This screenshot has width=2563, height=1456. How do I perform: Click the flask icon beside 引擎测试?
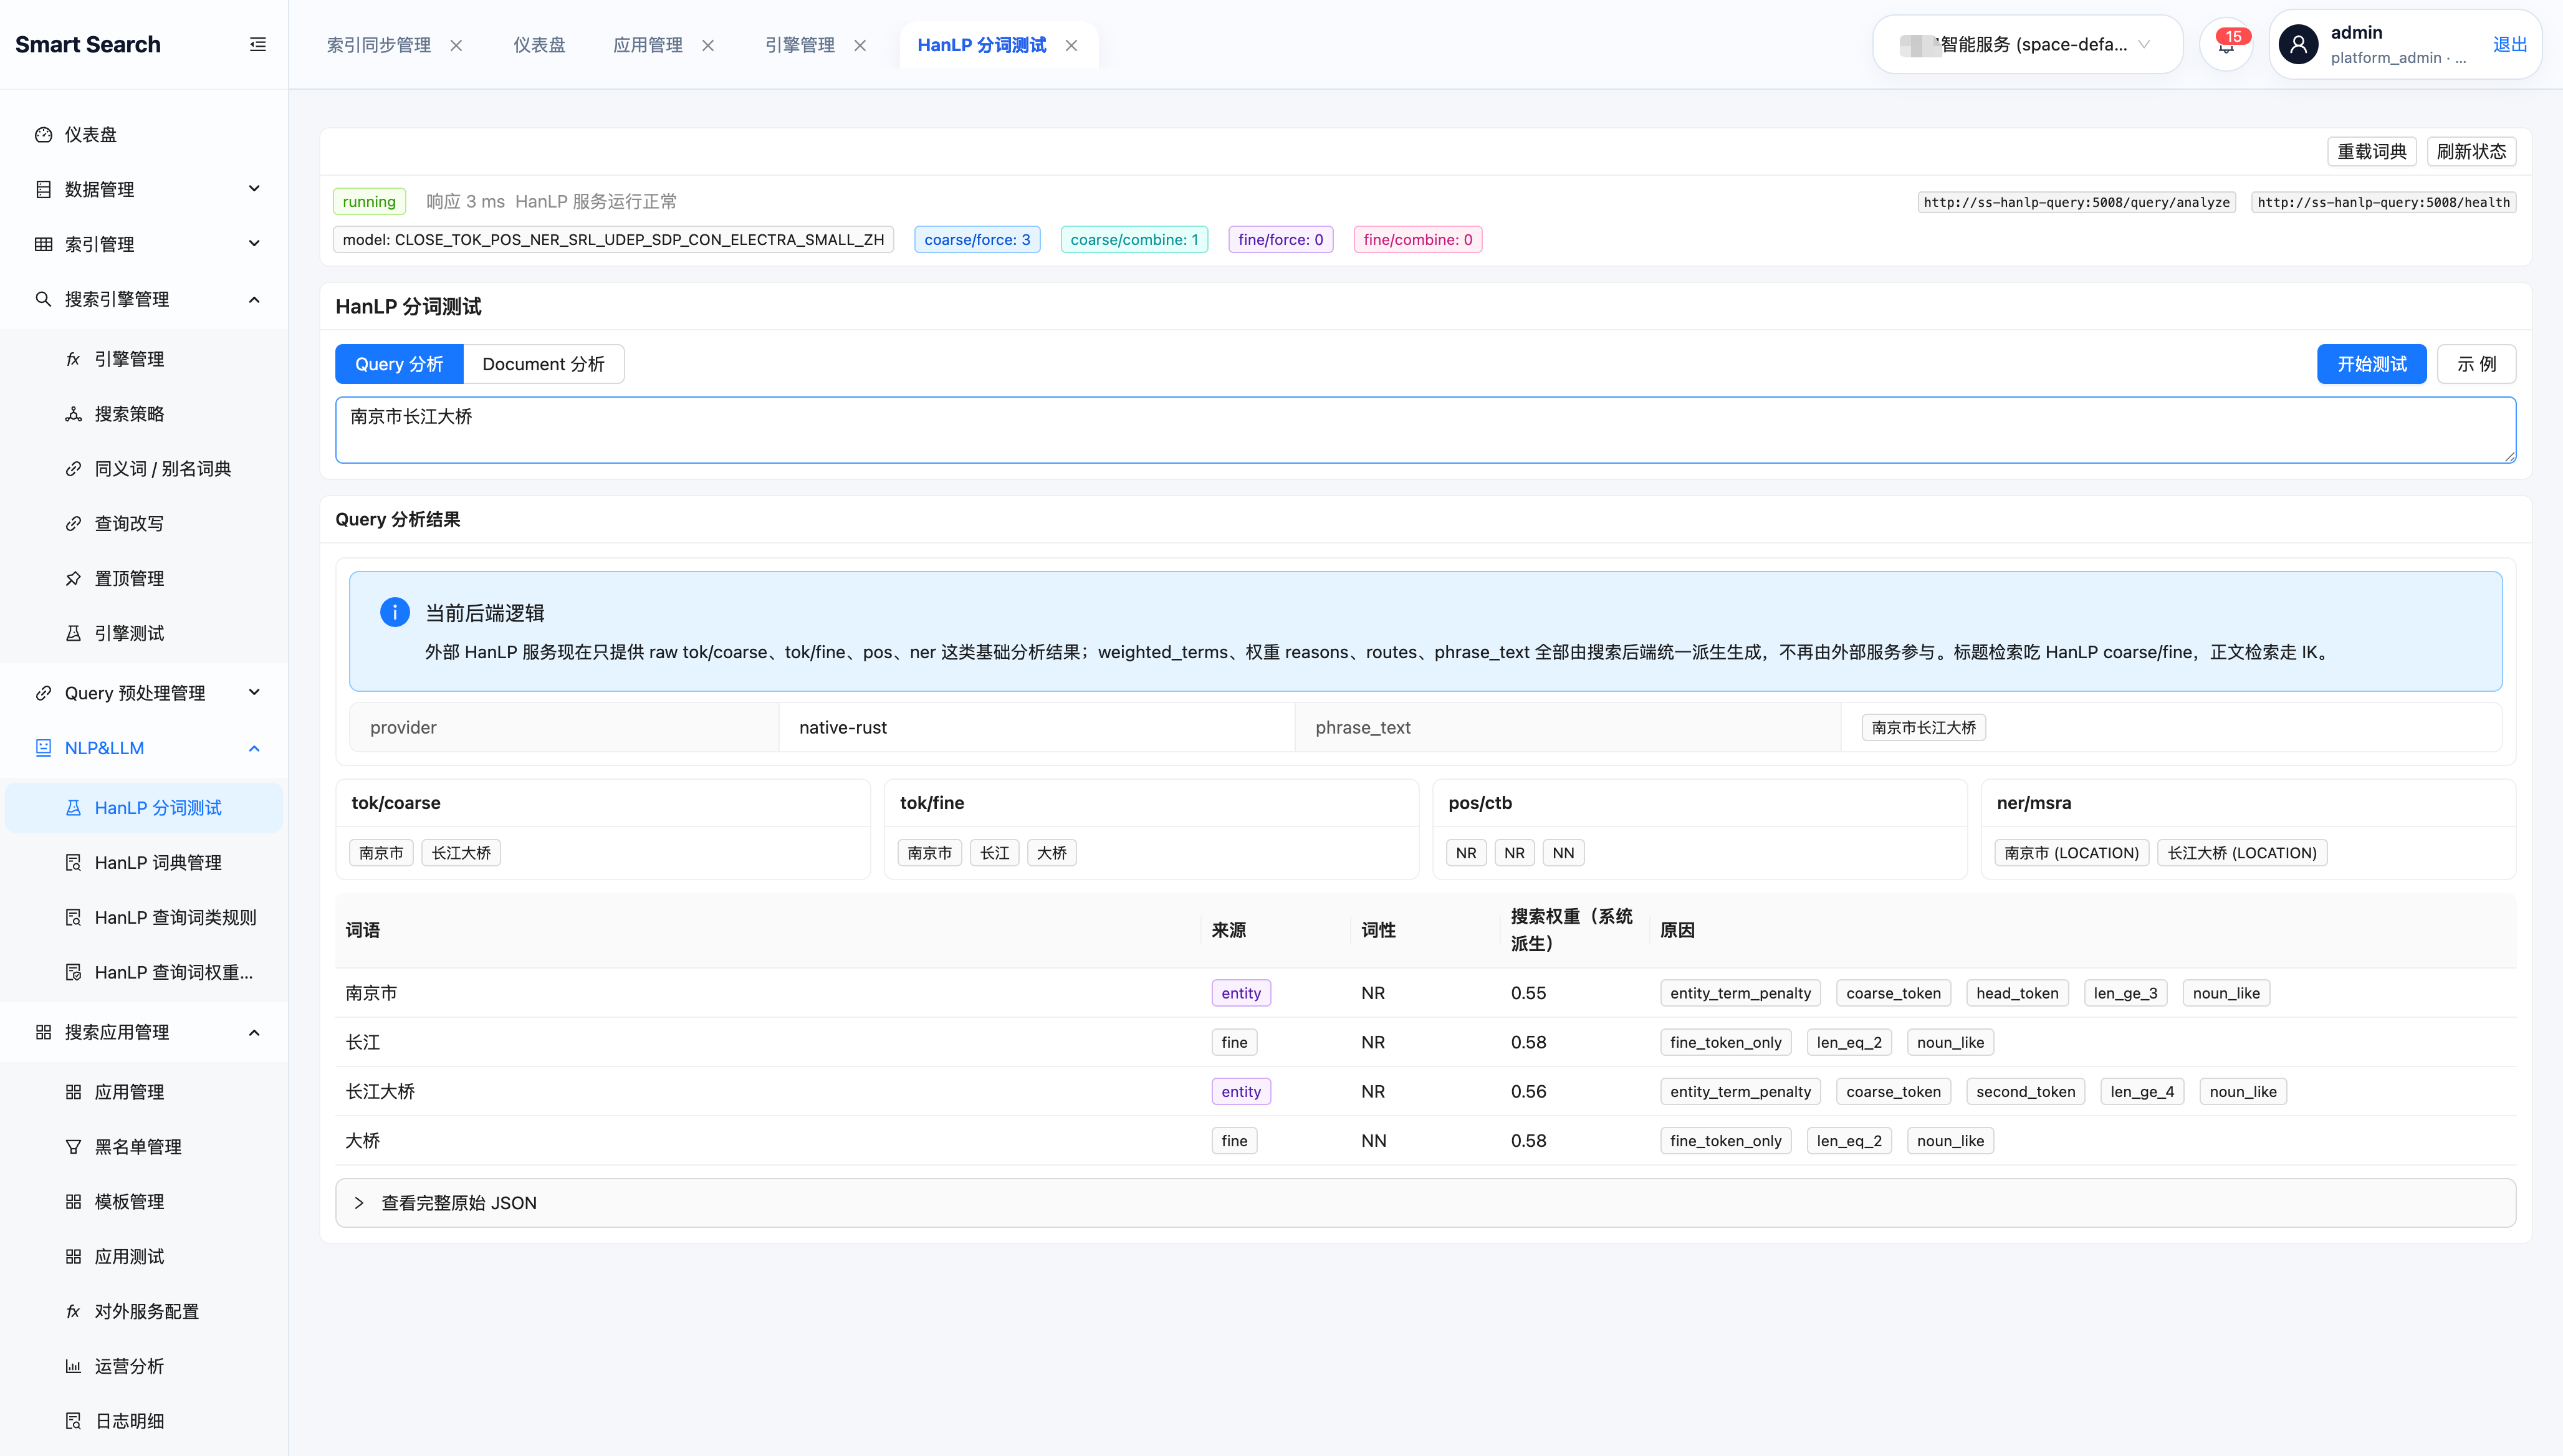click(x=73, y=633)
